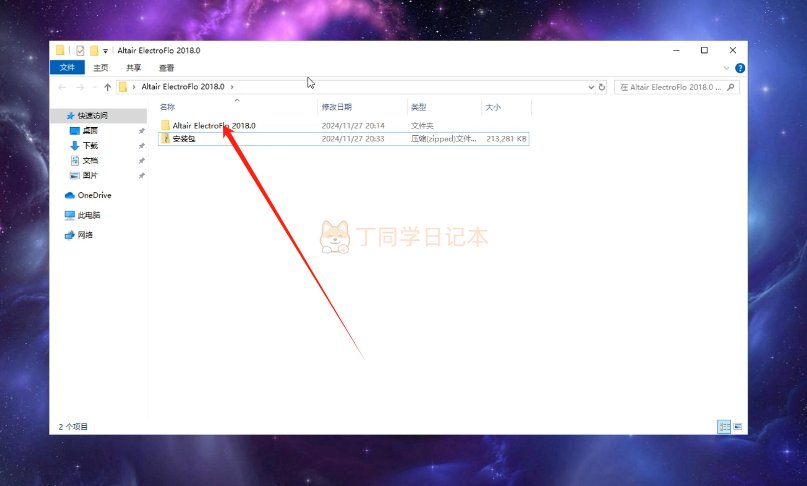Click the 2024/11/27 20:33 date cell

tap(353, 139)
